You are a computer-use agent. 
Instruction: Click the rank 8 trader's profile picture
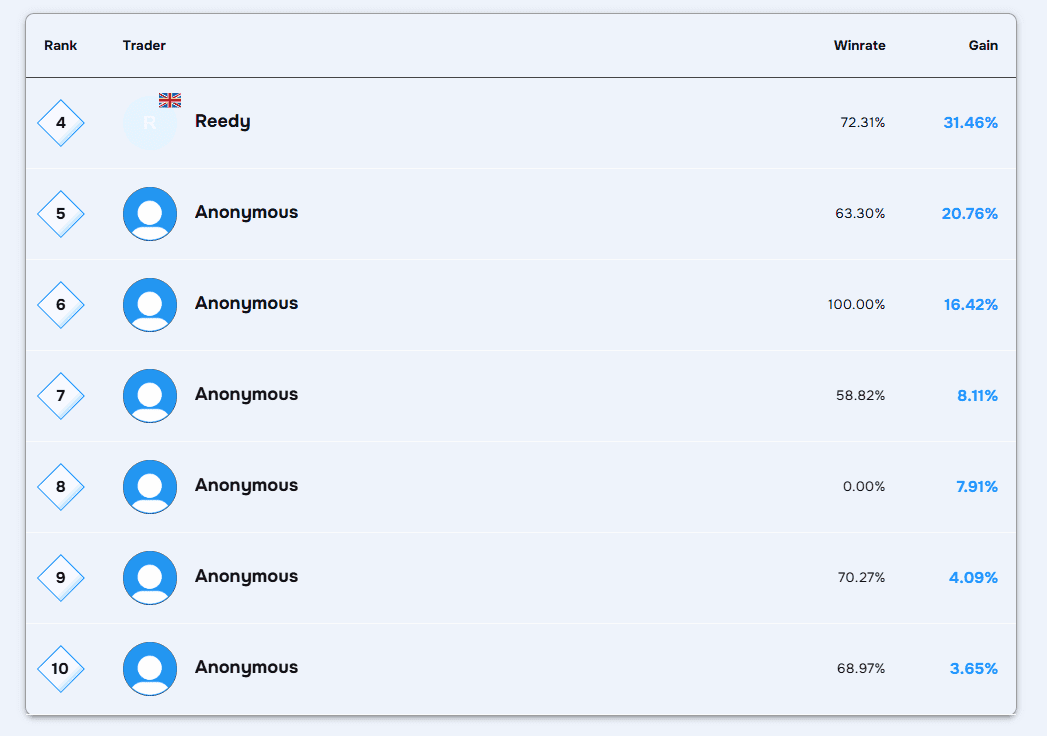149,486
